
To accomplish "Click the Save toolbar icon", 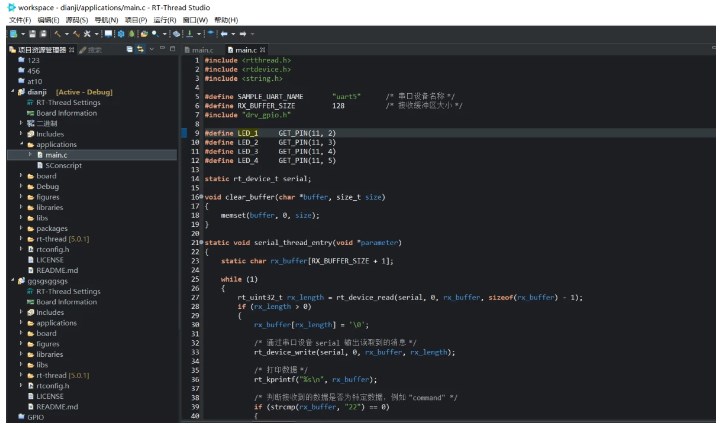I will (32, 34).
